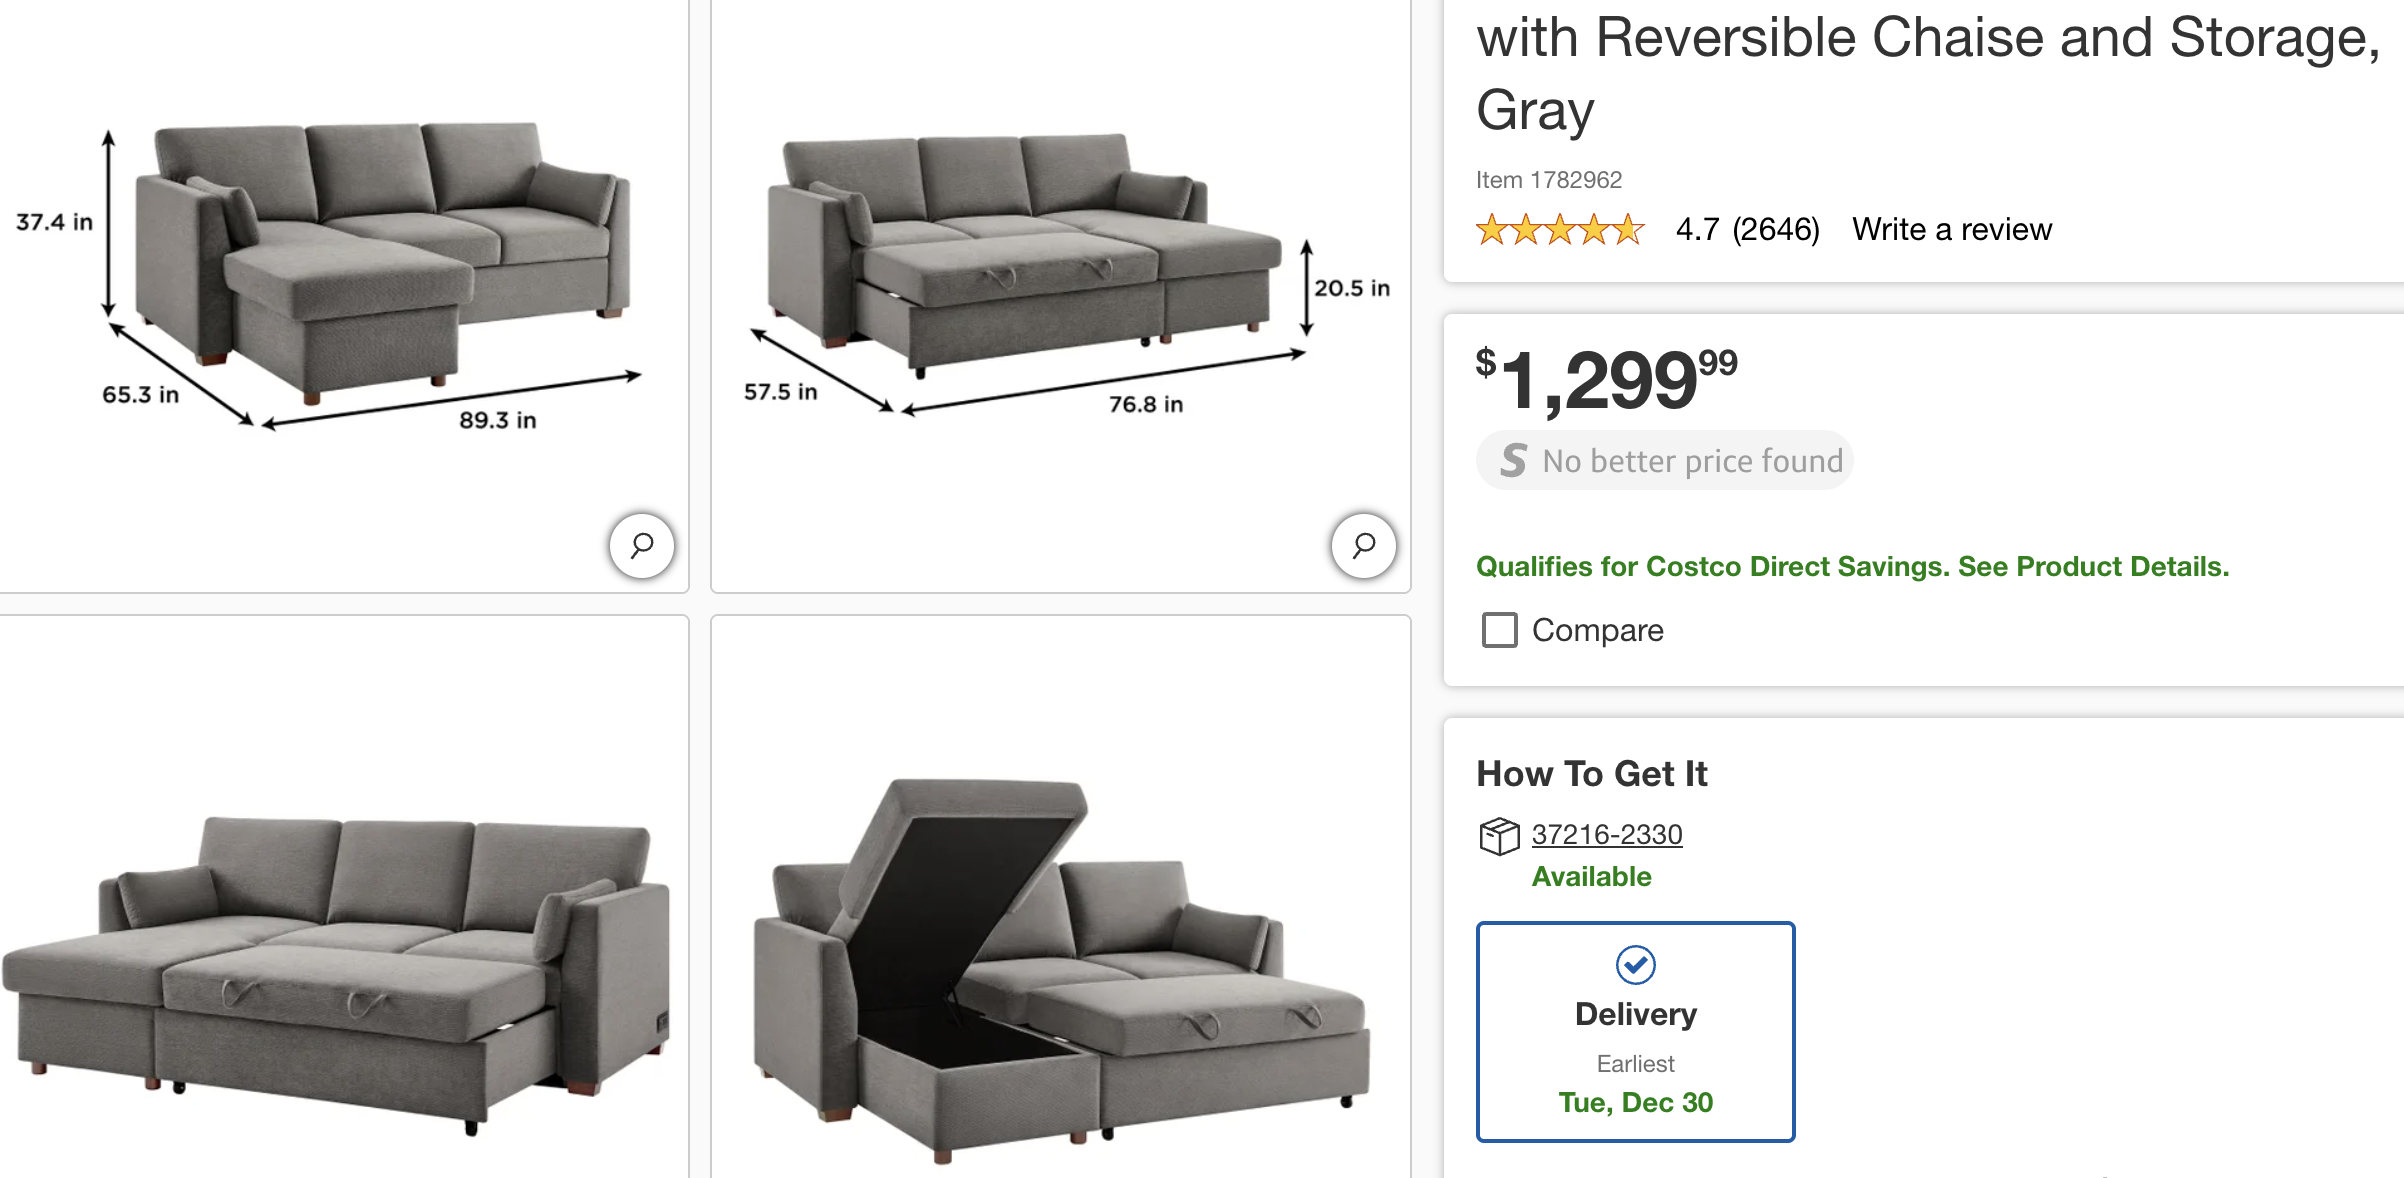Enable Compare for this sectional
Viewport: 2404px width, 1178px height.
point(1497,630)
